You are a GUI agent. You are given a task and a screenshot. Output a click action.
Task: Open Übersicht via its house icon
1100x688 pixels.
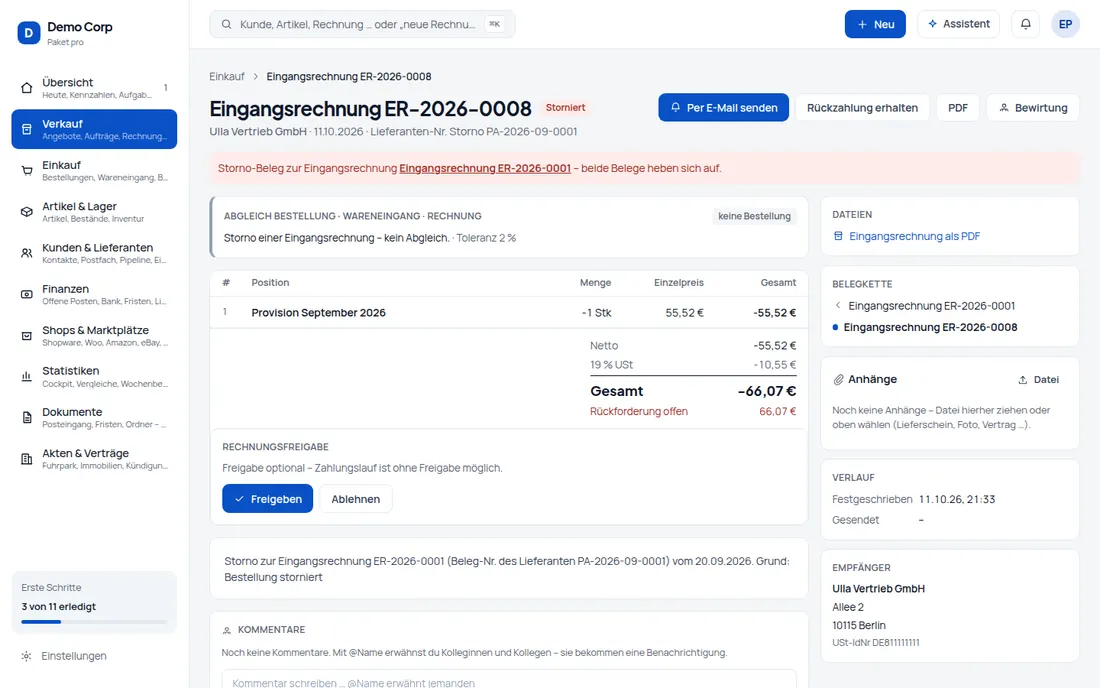pos(27,88)
